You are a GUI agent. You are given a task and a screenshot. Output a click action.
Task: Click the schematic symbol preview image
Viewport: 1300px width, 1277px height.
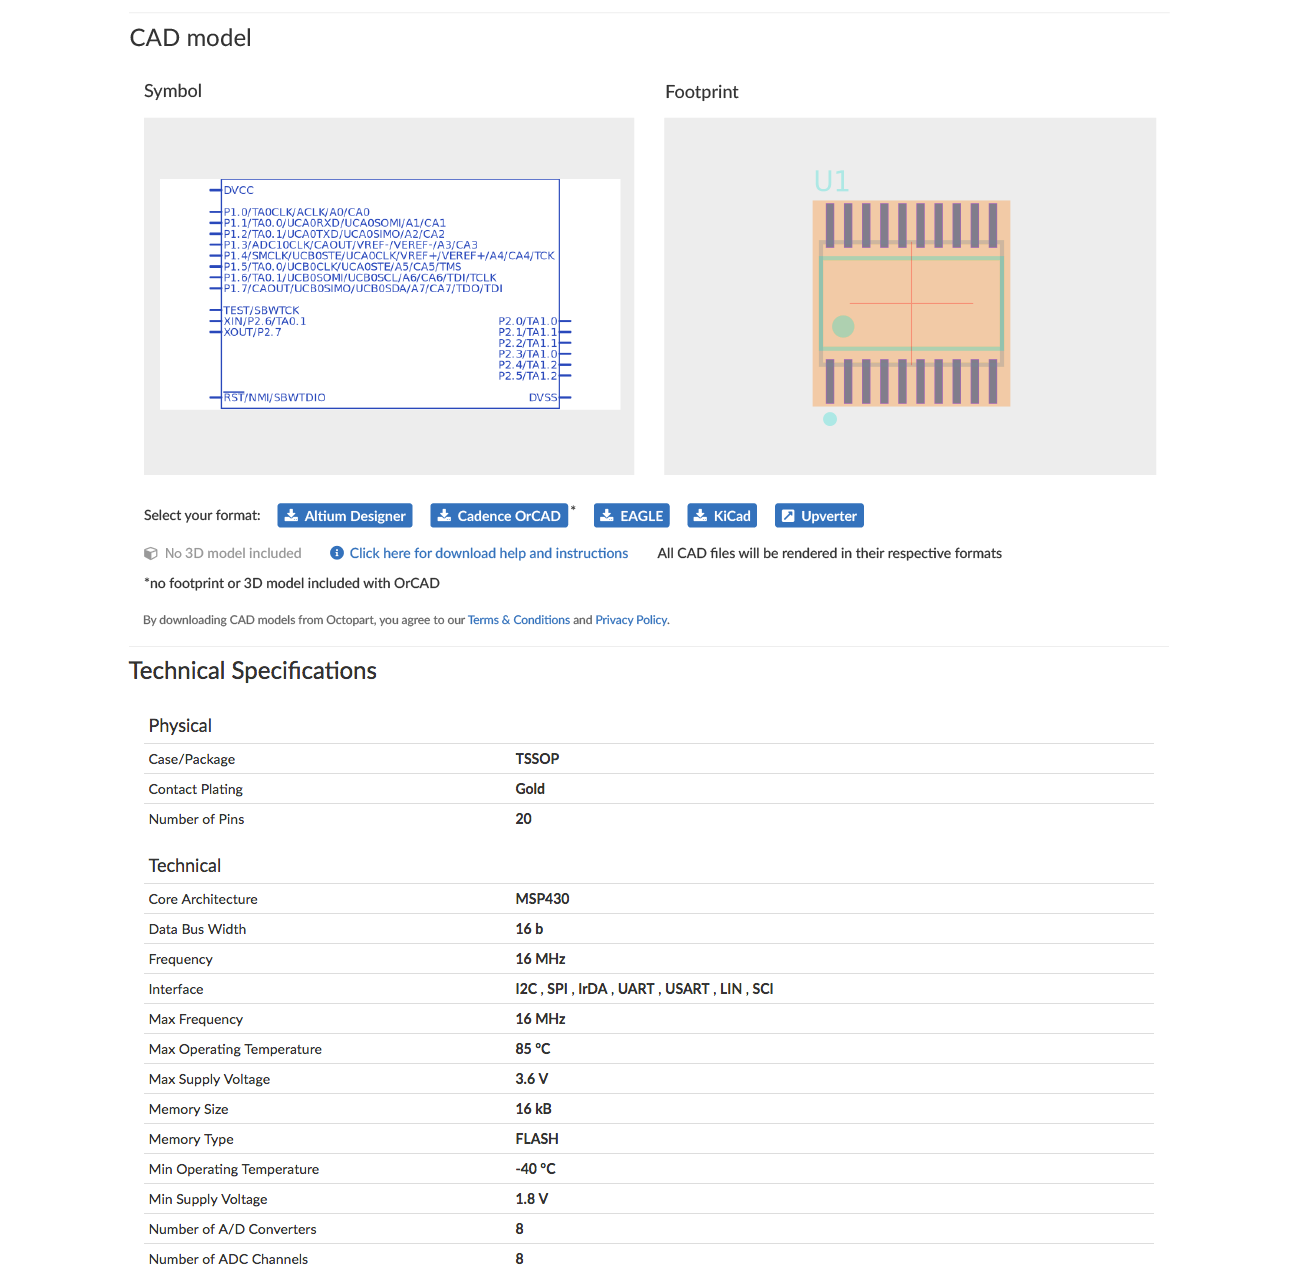pyautogui.click(x=389, y=294)
